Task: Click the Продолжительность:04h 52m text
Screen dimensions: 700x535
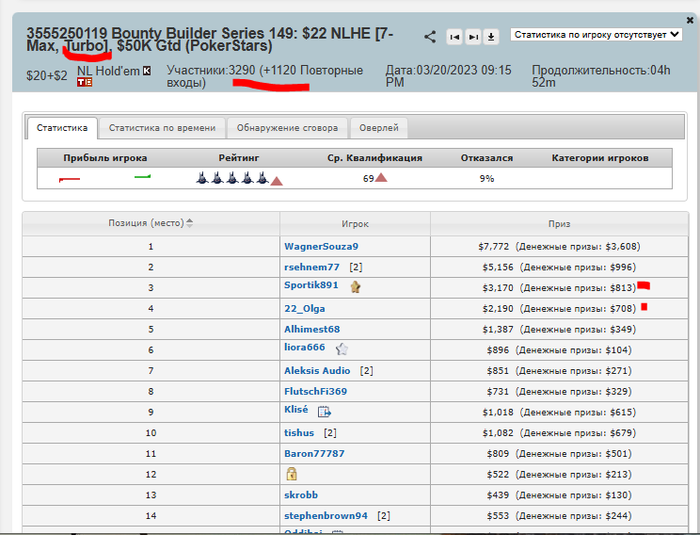Action: pyautogui.click(x=601, y=76)
